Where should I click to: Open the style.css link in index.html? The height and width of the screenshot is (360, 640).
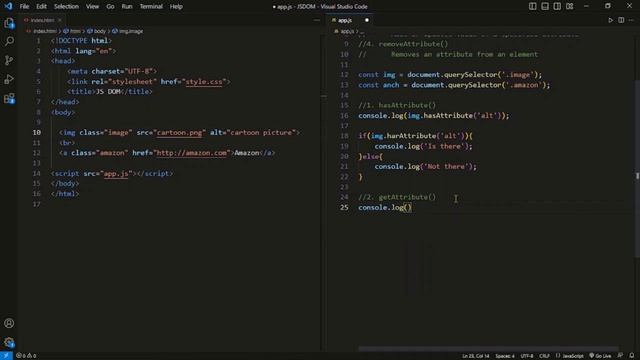click(x=204, y=82)
